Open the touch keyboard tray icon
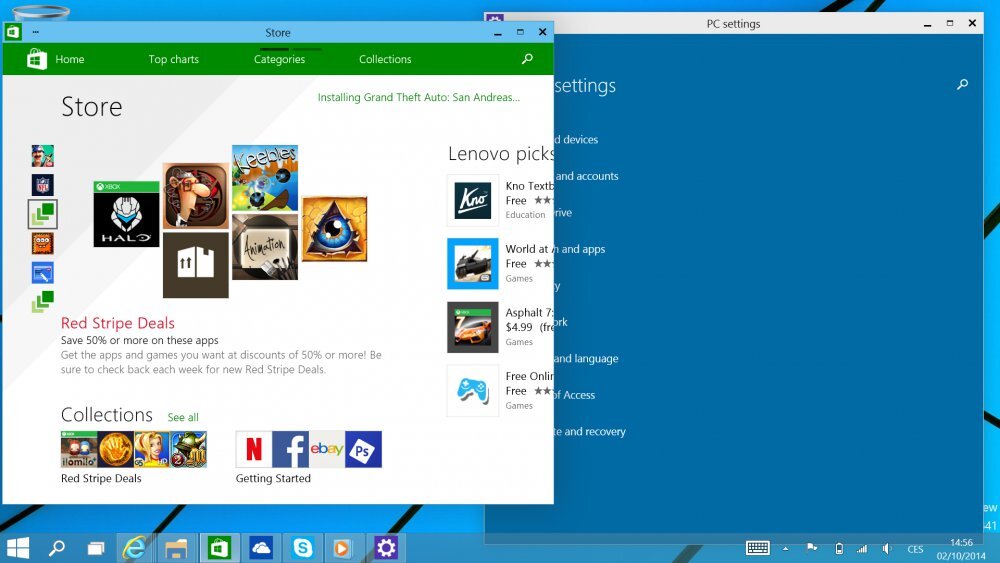 coord(758,548)
